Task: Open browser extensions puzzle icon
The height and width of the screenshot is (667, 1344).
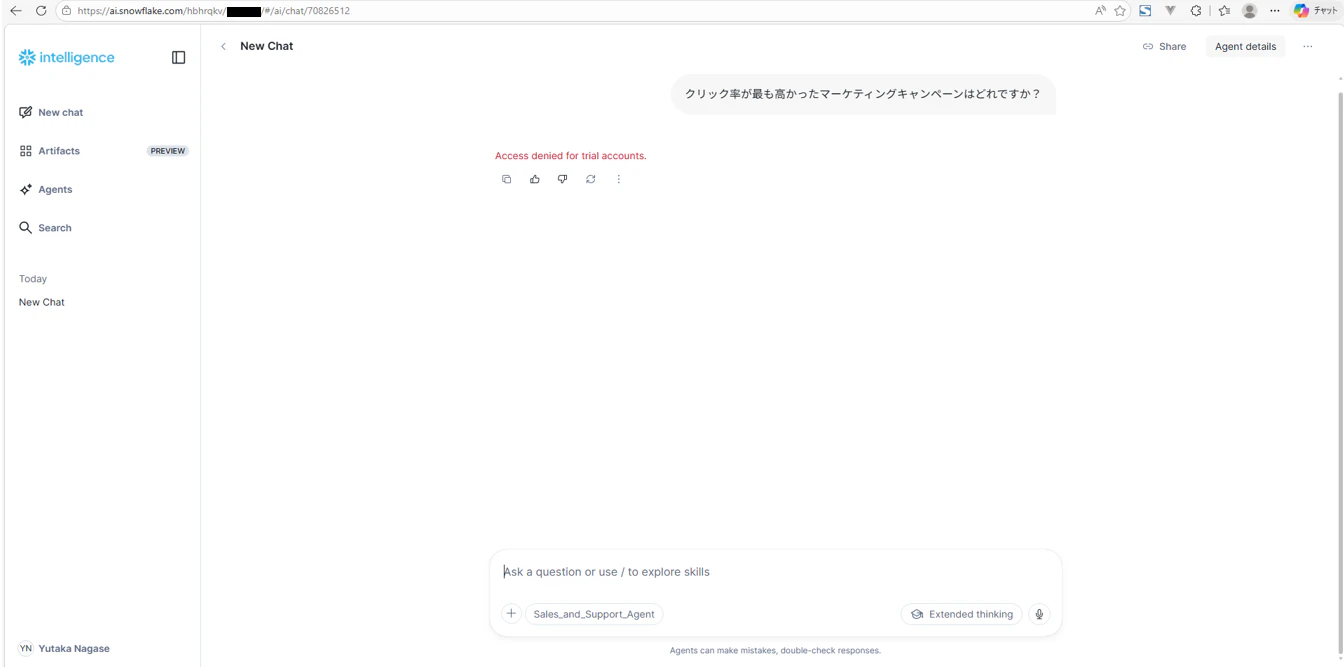Action: pyautogui.click(x=1196, y=11)
